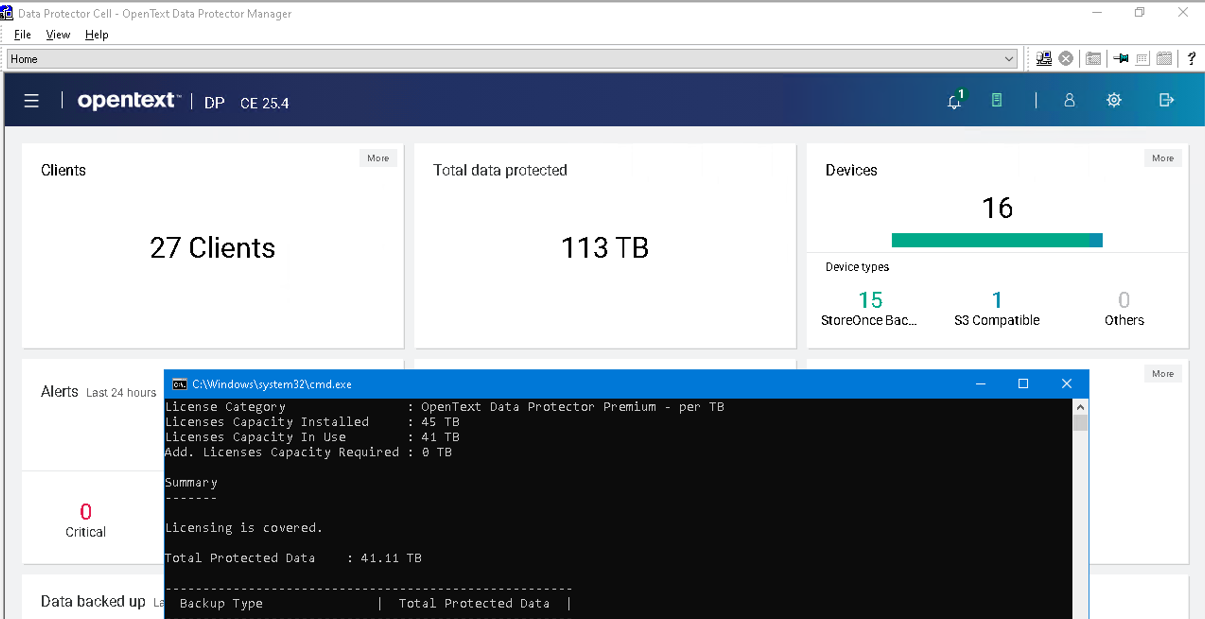Click More button beside the cmd window
This screenshot has width=1205, height=619.
(x=1163, y=374)
